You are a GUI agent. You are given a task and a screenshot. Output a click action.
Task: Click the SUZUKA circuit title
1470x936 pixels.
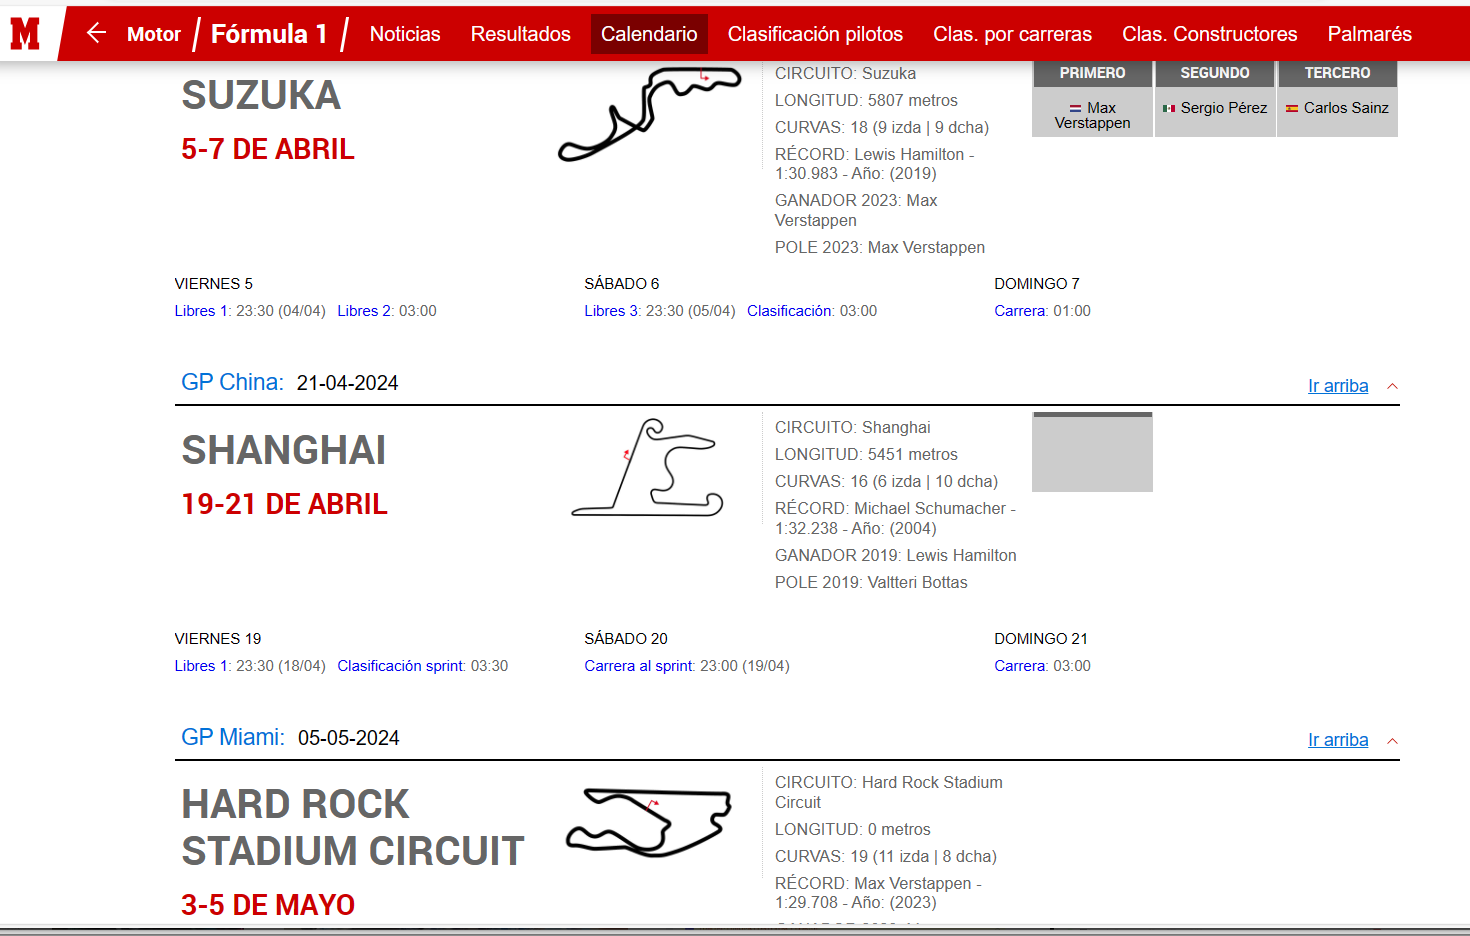tap(261, 95)
